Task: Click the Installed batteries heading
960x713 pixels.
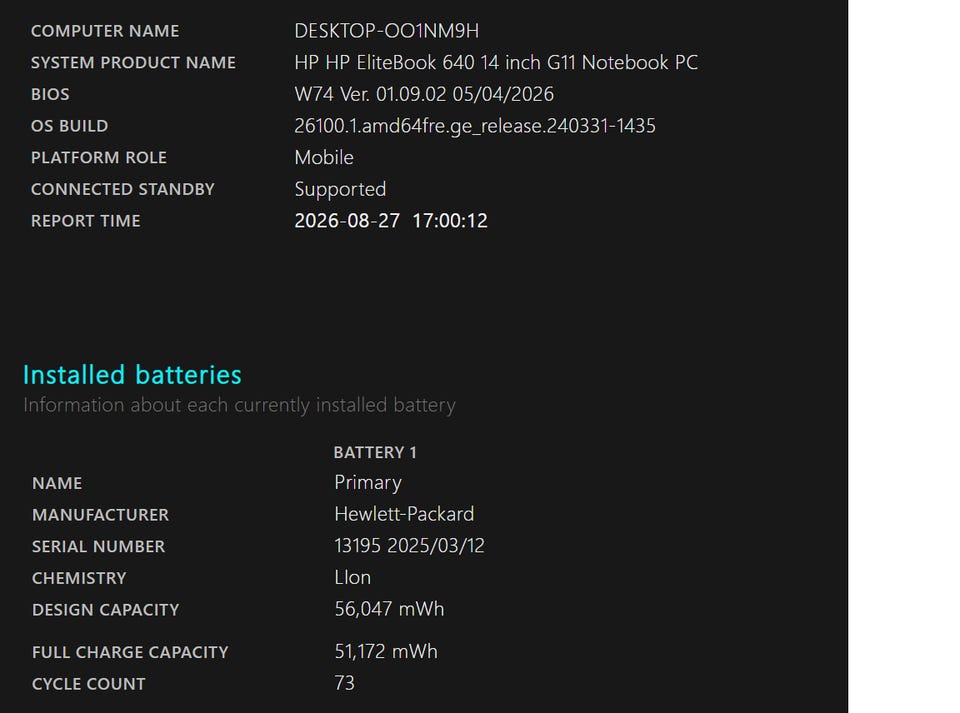Action: point(132,375)
